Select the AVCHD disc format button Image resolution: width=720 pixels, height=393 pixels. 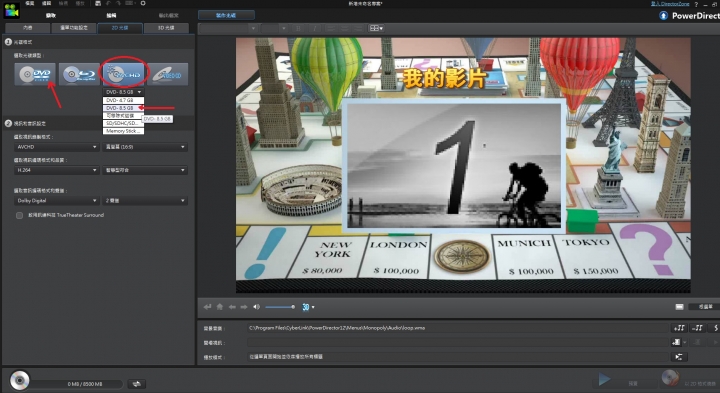tap(123, 74)
